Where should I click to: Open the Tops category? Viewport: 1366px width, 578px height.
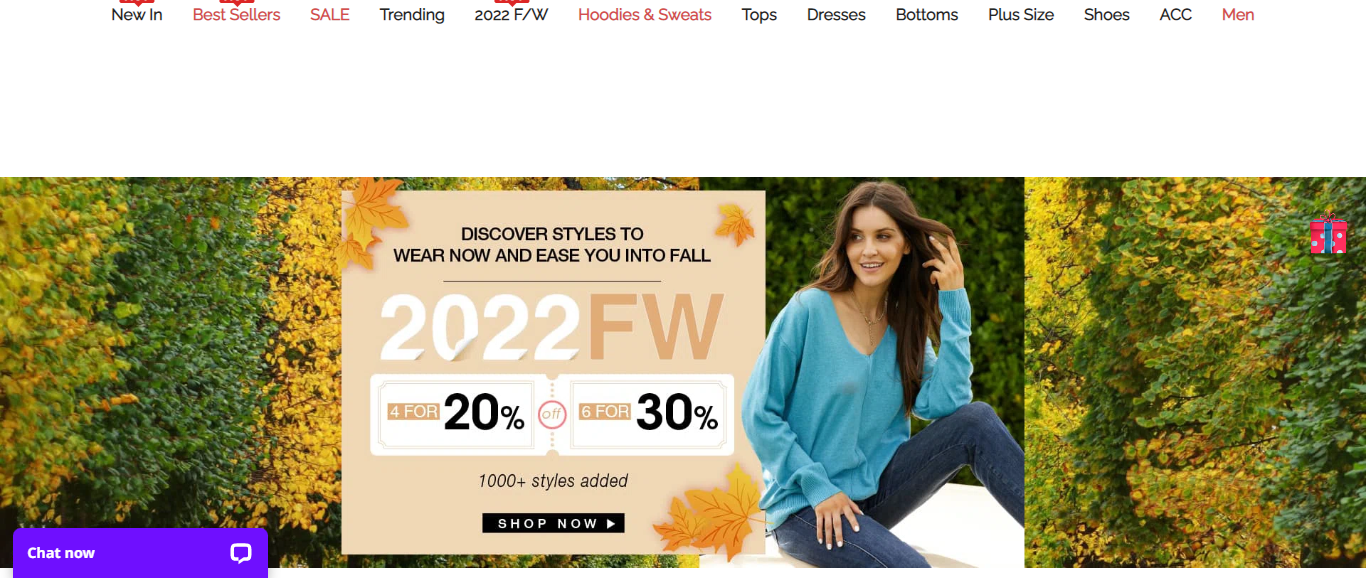[759, 15]
